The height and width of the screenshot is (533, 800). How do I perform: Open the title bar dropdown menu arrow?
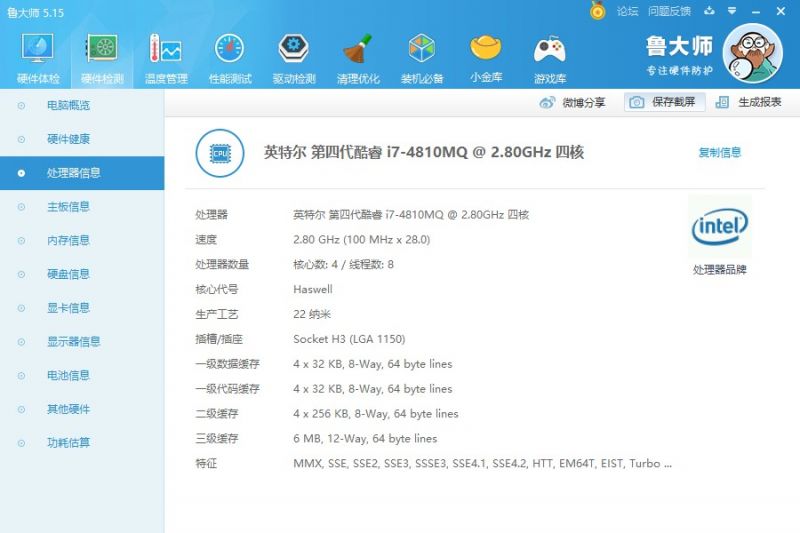point(732,11)
